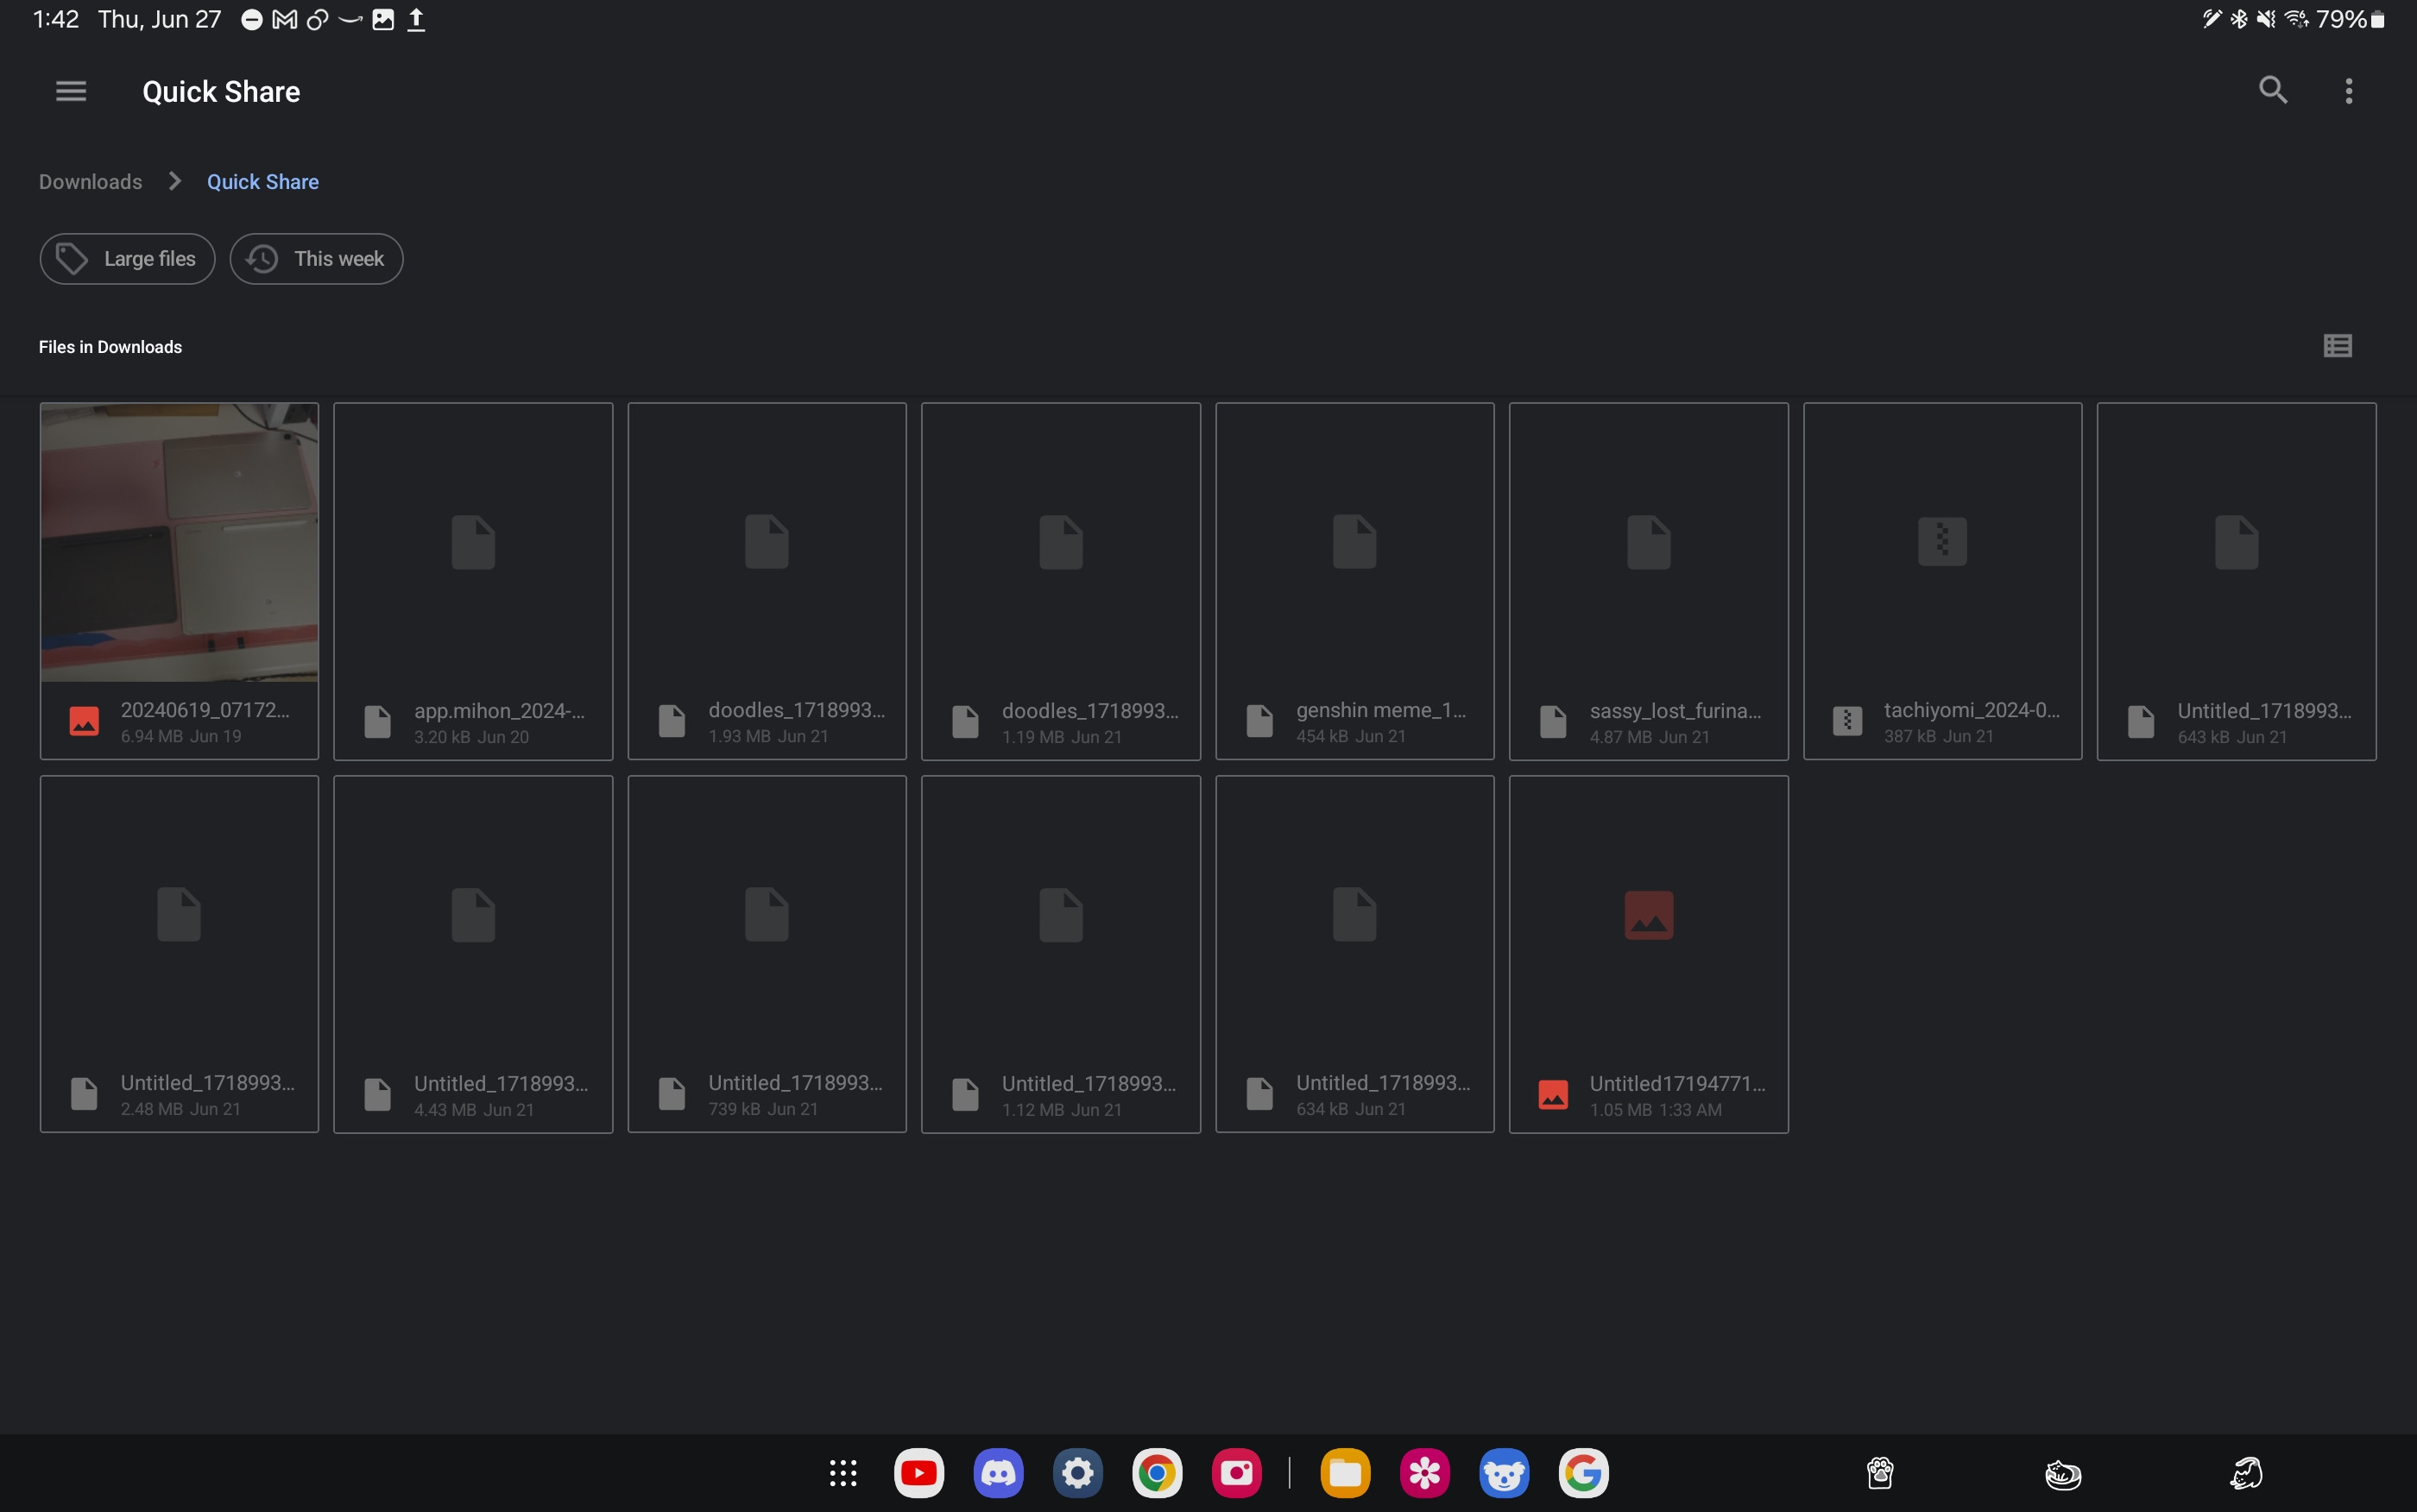
Task: Open the app drawer grid icon
Action: coord(843,1472)
